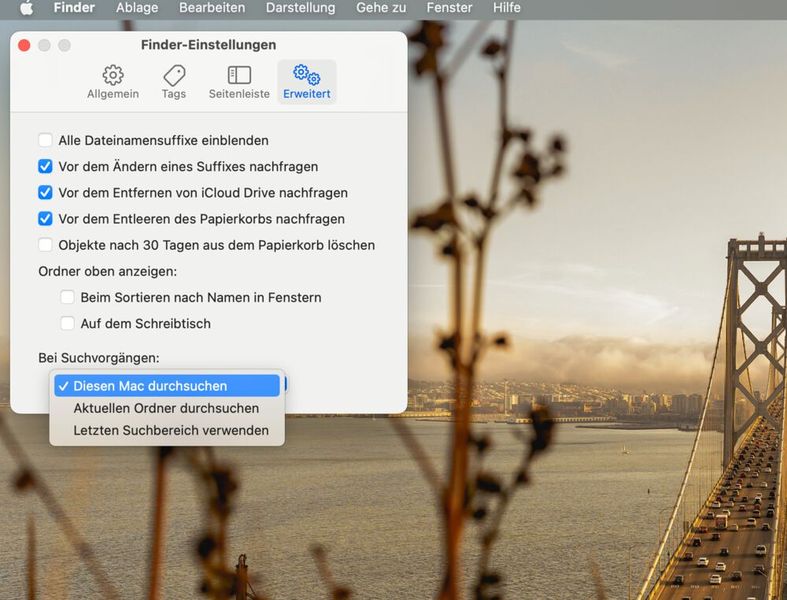The width and height of the screenshot is (787, 600).
Task: Switch to the Allgemein settings tab
Action: click(113, 82)
